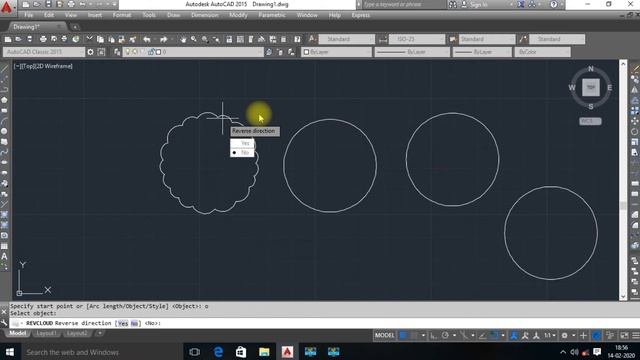Screen dimensions: 640x360
Task: Toggle hardware acceleration blue circle icon
Action: [596, 336]
